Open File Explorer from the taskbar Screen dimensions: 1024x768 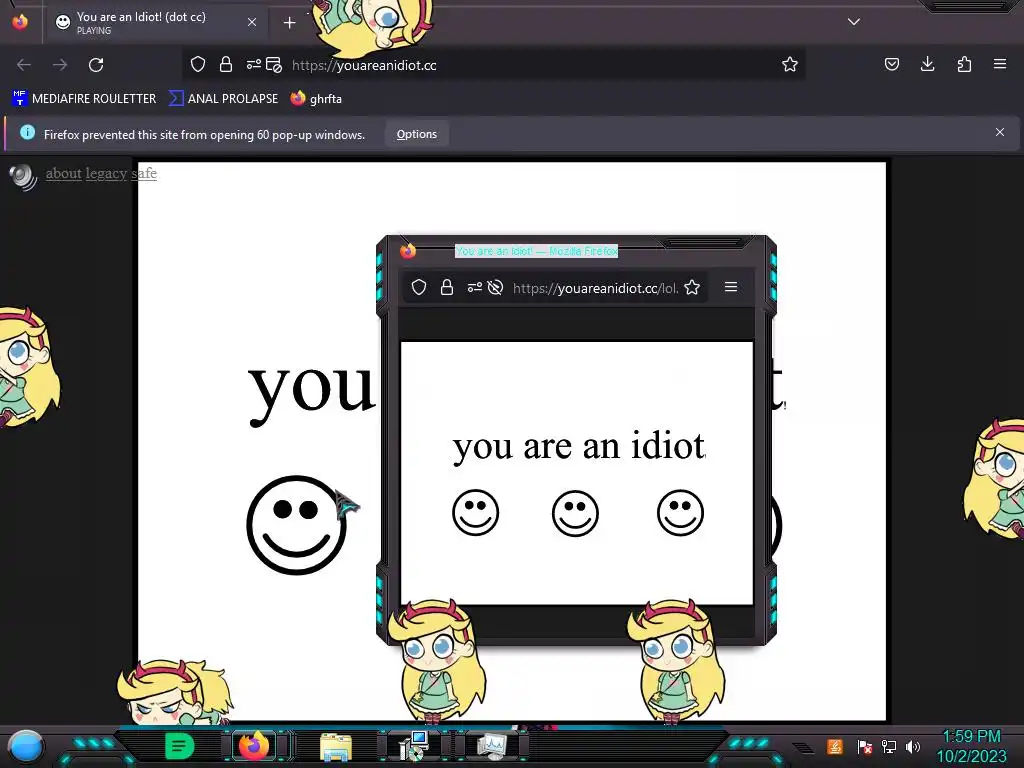tap(336, 747)
